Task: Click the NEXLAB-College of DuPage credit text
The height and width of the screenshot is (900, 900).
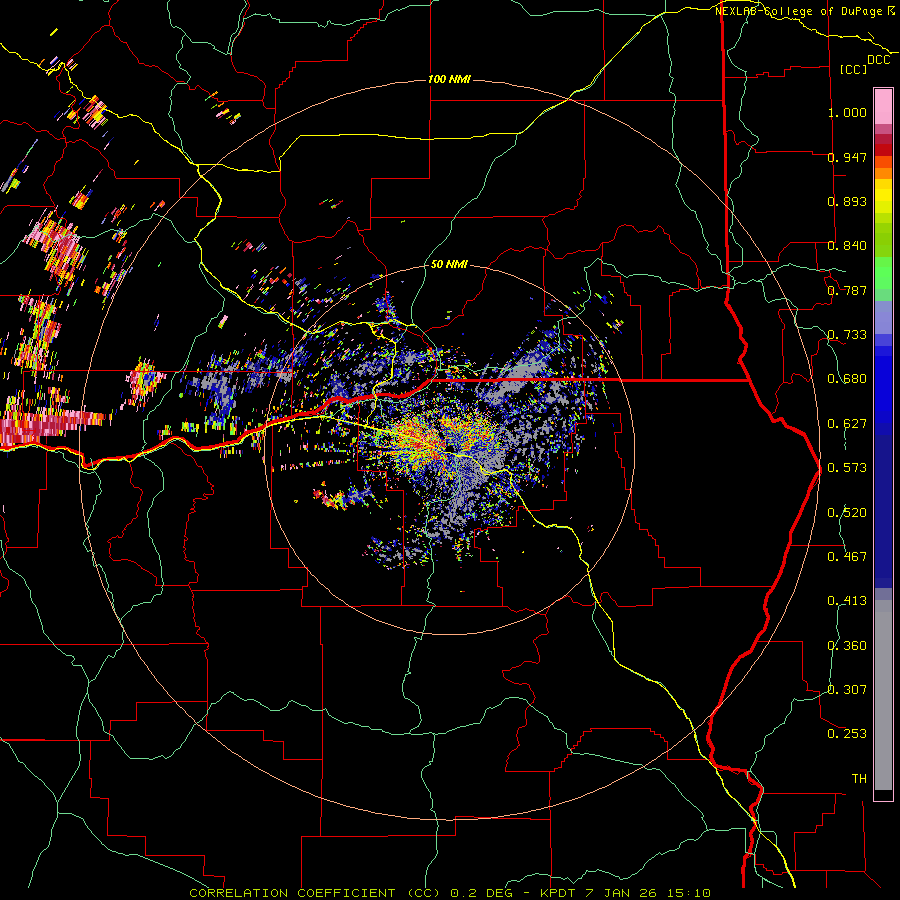Action: point(801,11)
